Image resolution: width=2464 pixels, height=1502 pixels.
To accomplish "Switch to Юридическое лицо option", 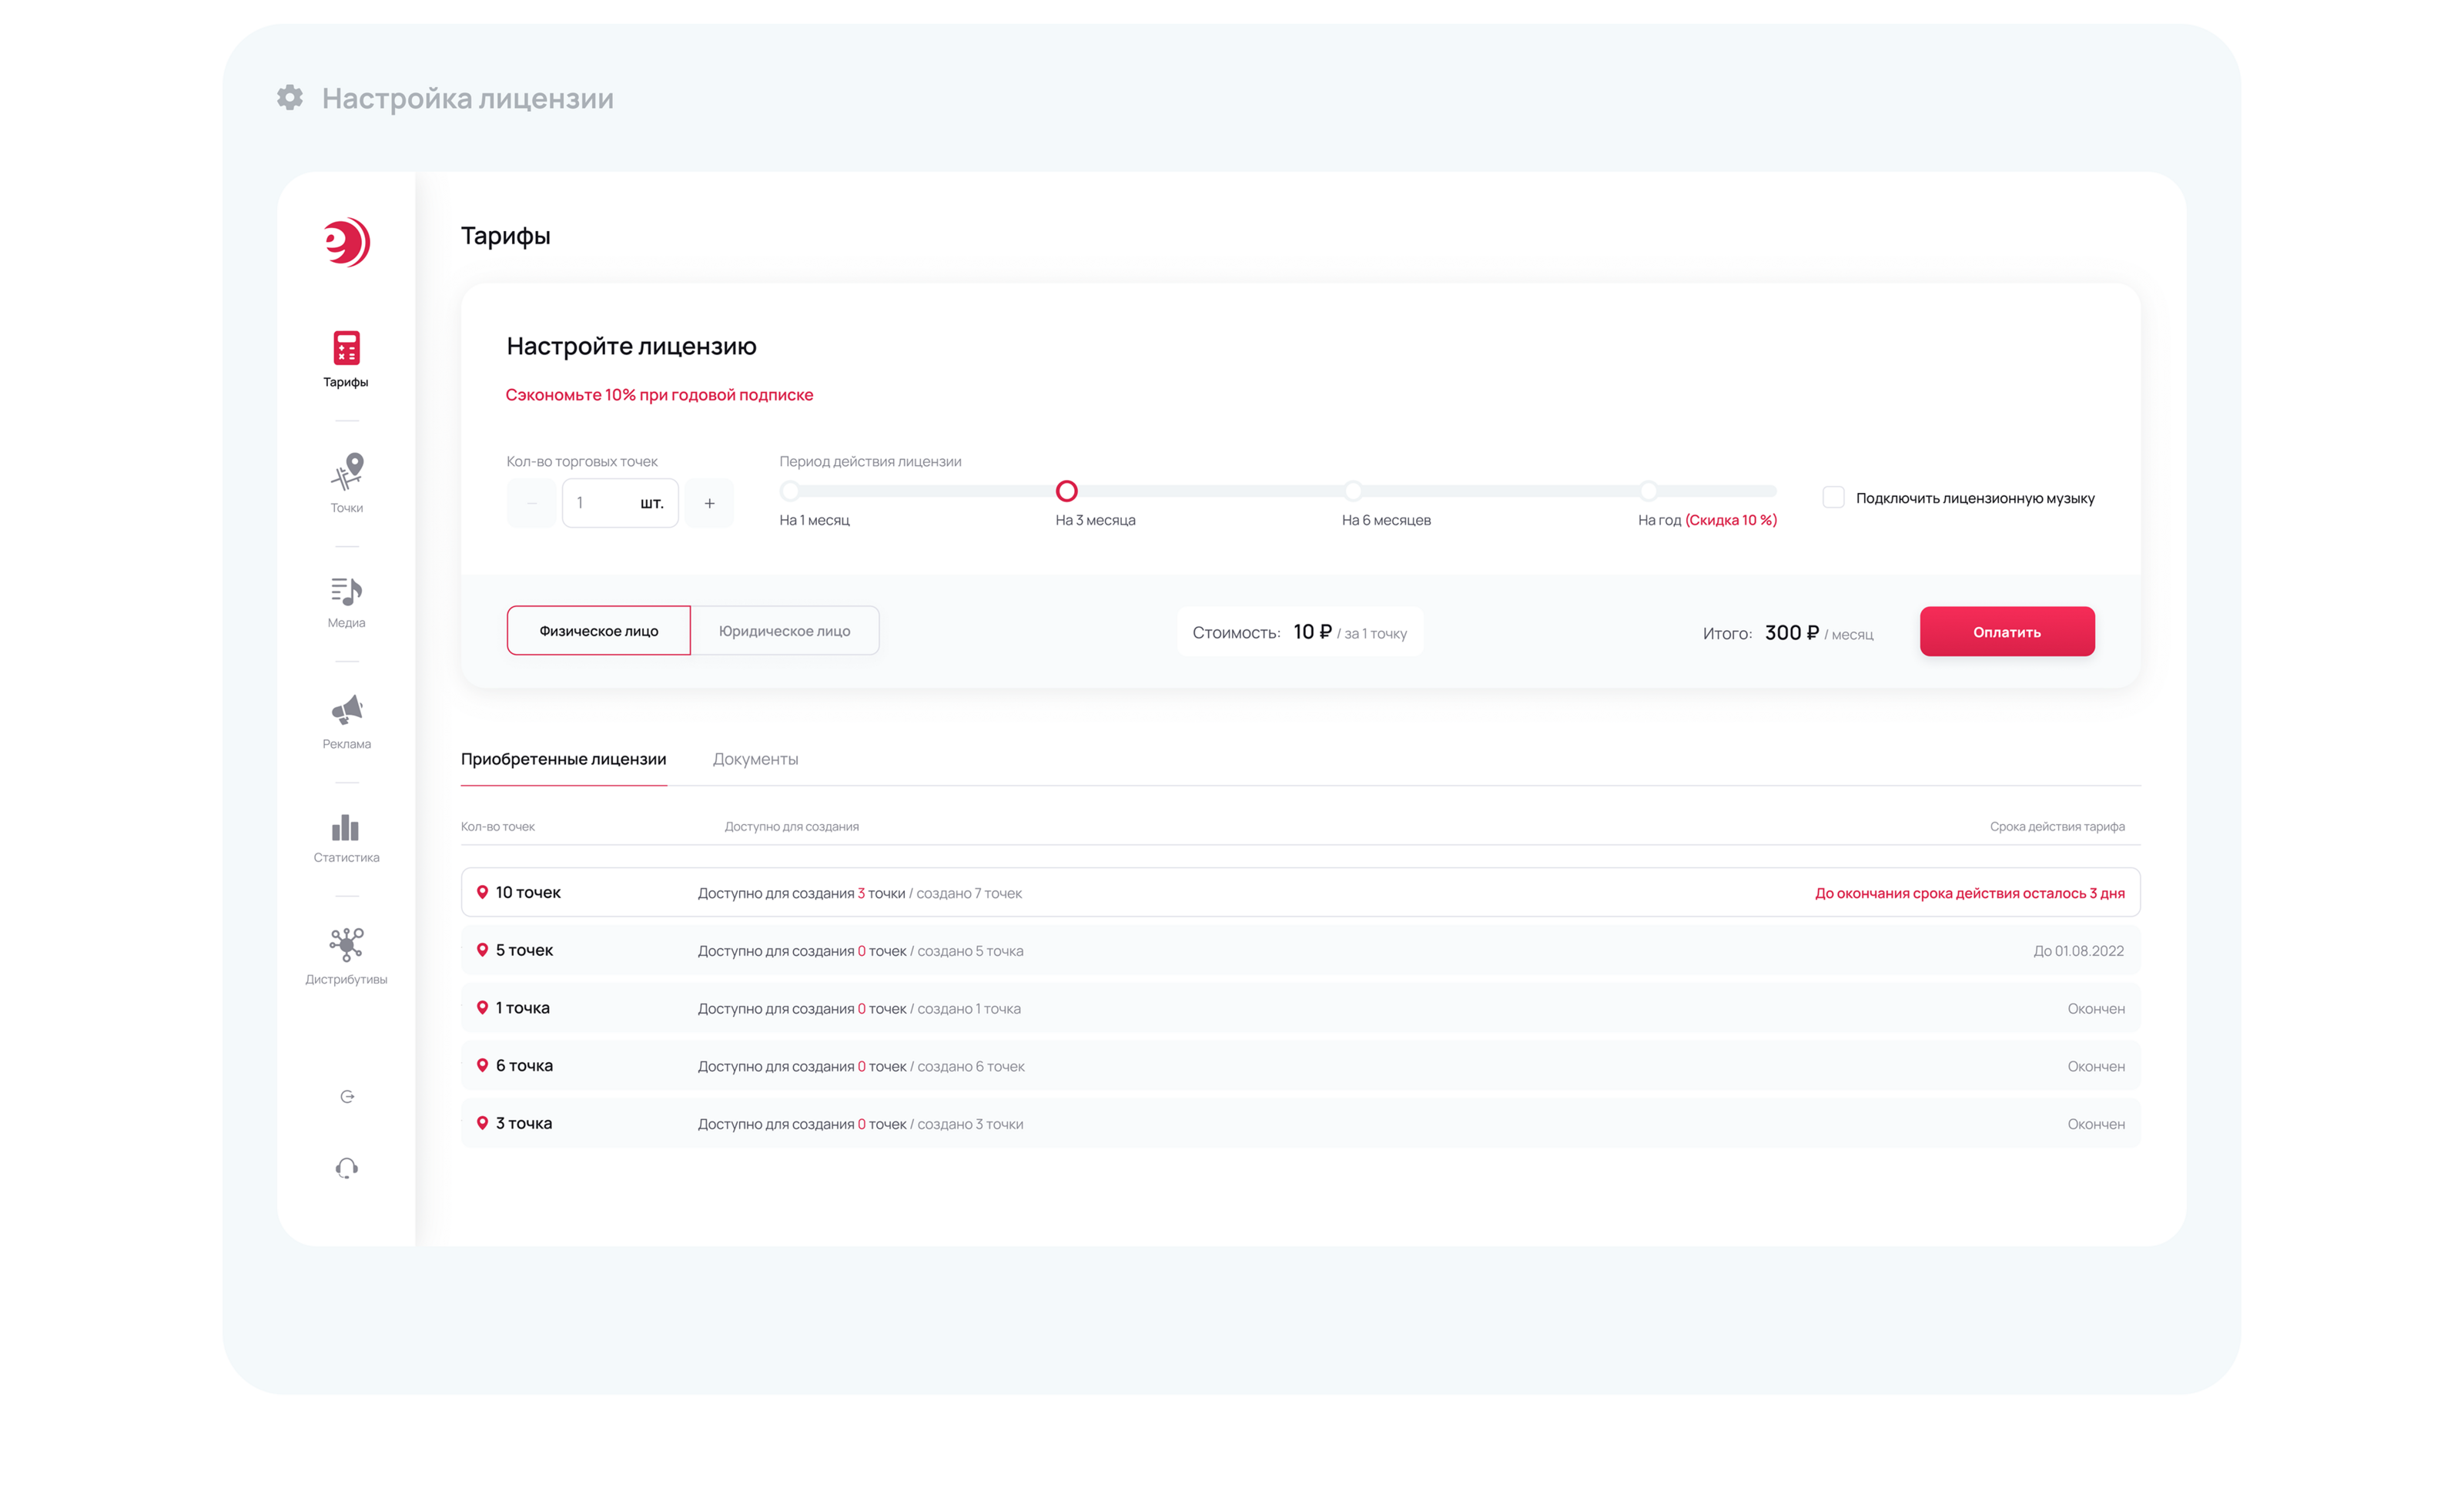I will point(784,631).
